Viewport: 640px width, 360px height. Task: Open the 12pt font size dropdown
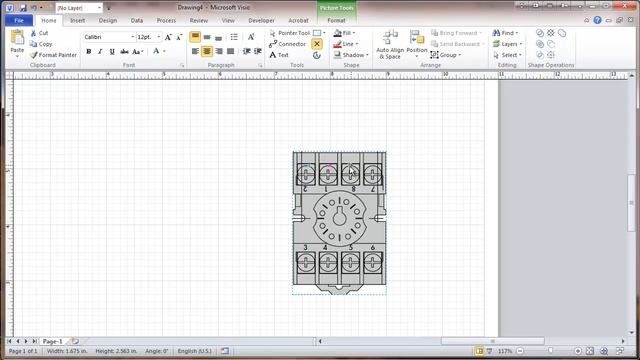tap(159, 37)
